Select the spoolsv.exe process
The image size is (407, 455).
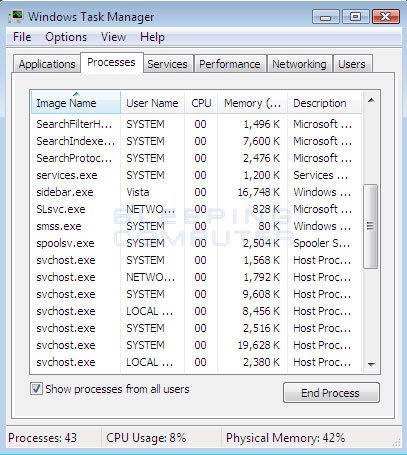[x=196, y=243]
